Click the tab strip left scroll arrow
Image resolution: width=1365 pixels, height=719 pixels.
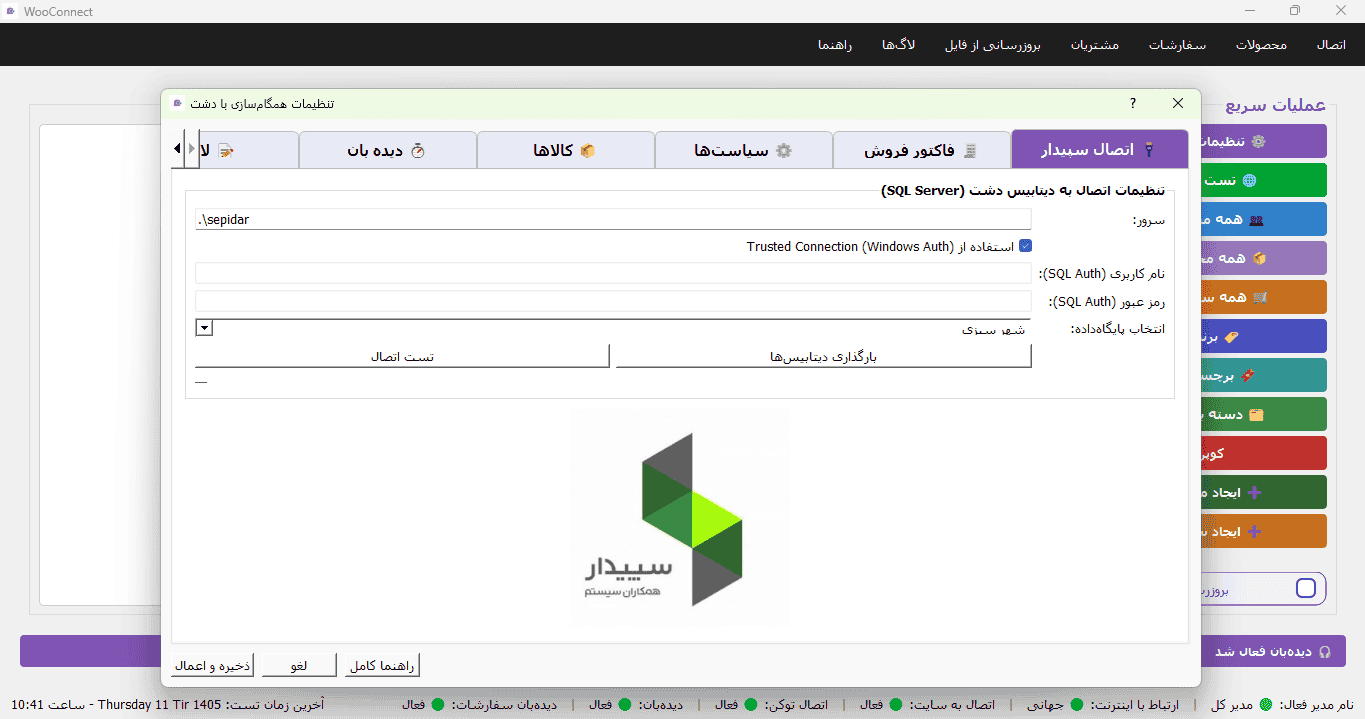click(x=177, y=149)
